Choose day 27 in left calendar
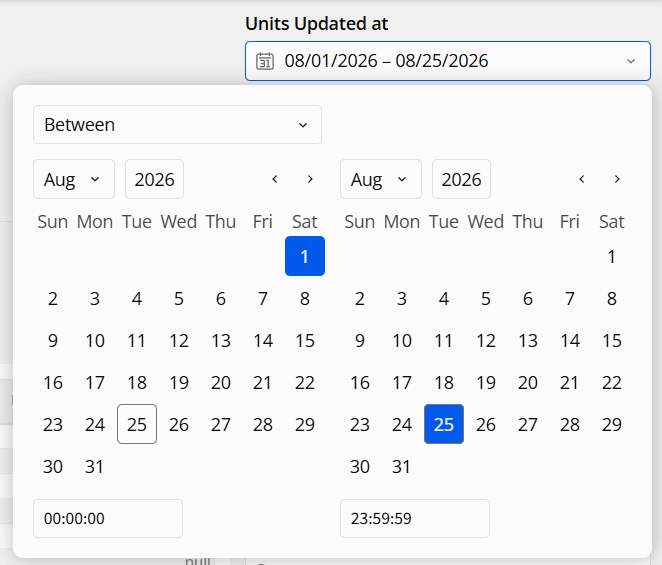Screen dimensions: 662x565 click(x=221, y=424)
